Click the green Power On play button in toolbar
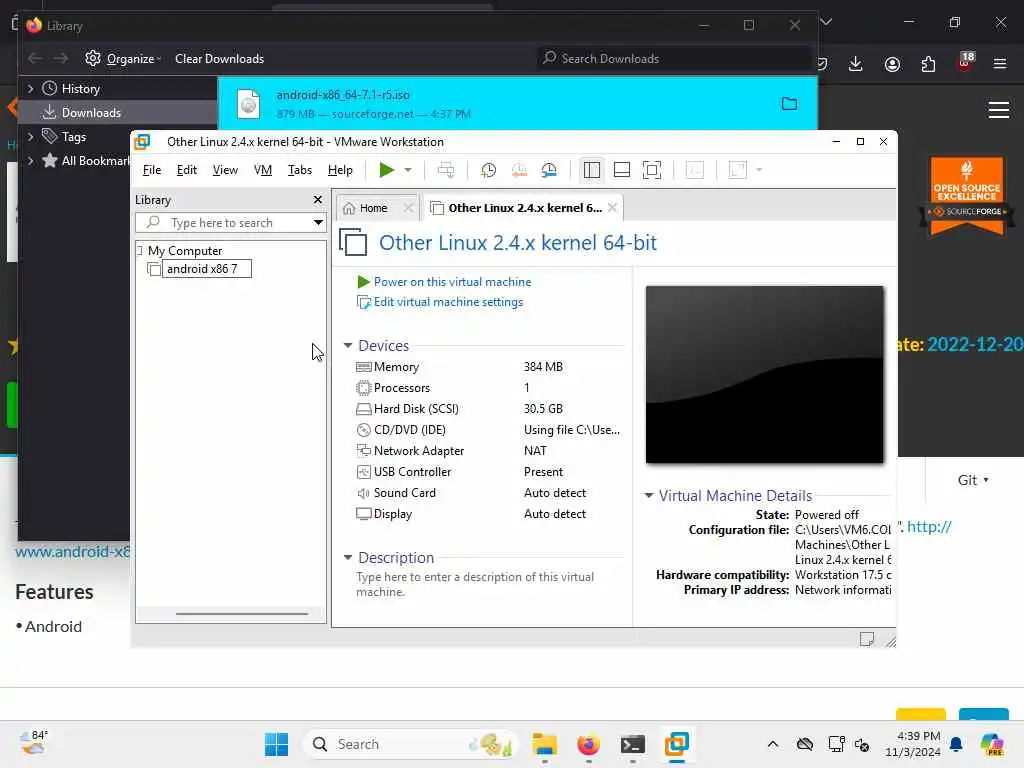The width and height of the screenshot is (1024, 768). pyautogui.click(x=387, y=170)
